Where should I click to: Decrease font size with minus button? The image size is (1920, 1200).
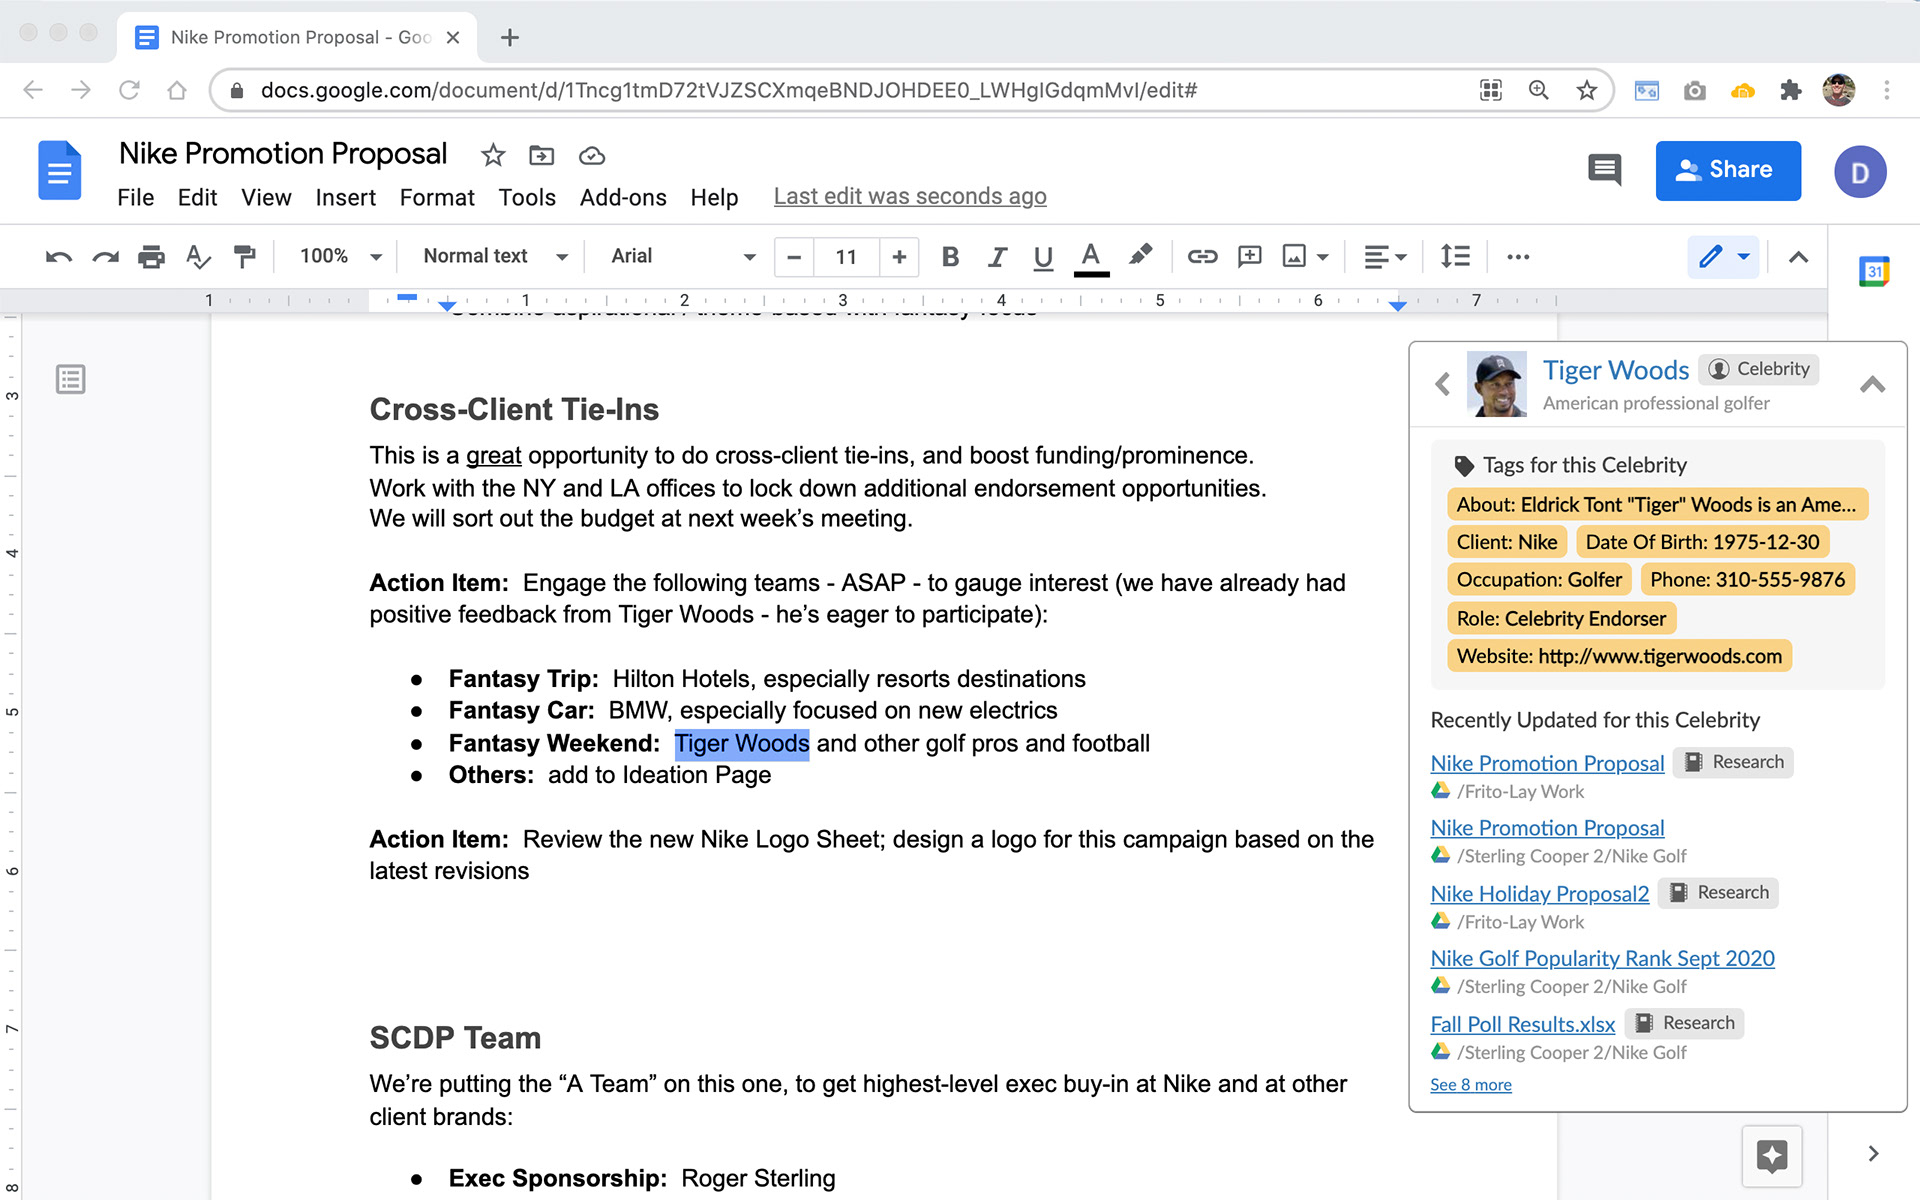794,257
